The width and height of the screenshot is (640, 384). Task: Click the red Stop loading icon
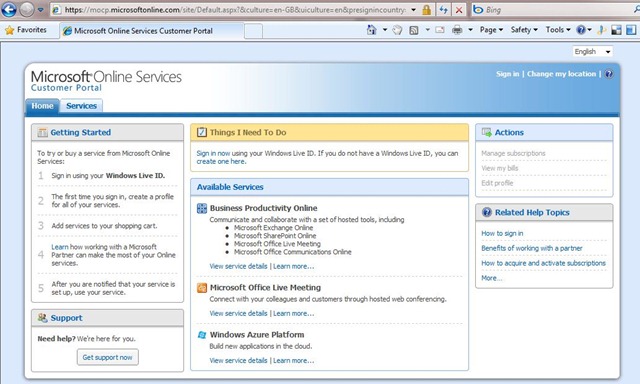click(x=459, y=10)
